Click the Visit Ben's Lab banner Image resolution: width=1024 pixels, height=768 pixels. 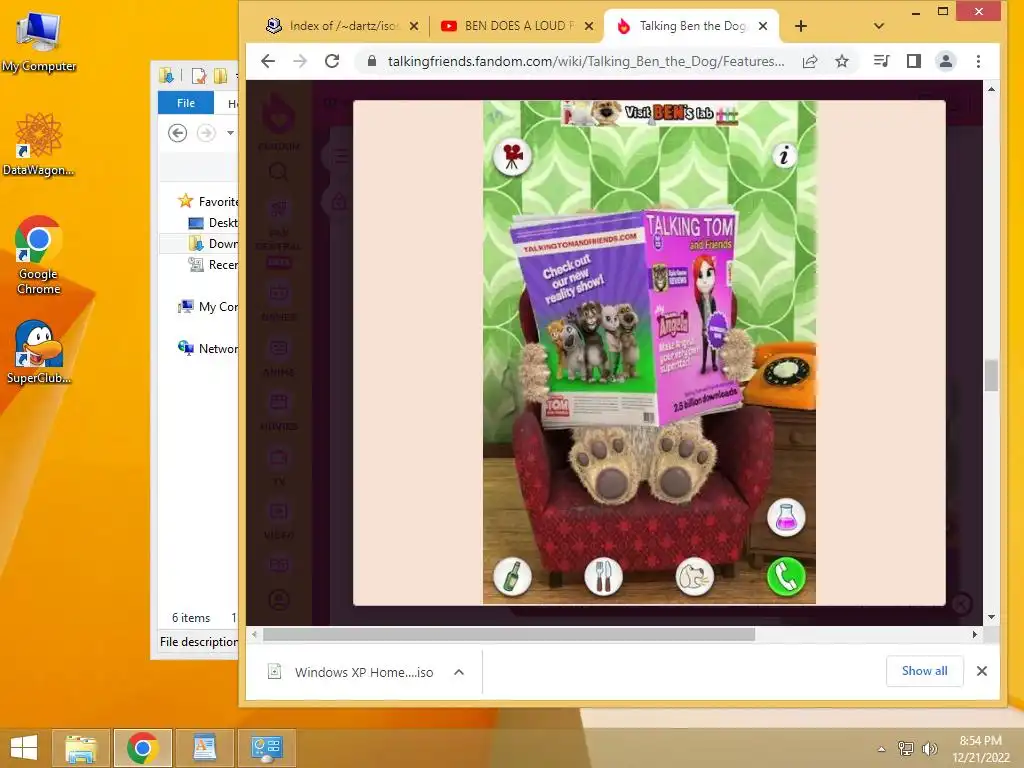click(650, 113)
